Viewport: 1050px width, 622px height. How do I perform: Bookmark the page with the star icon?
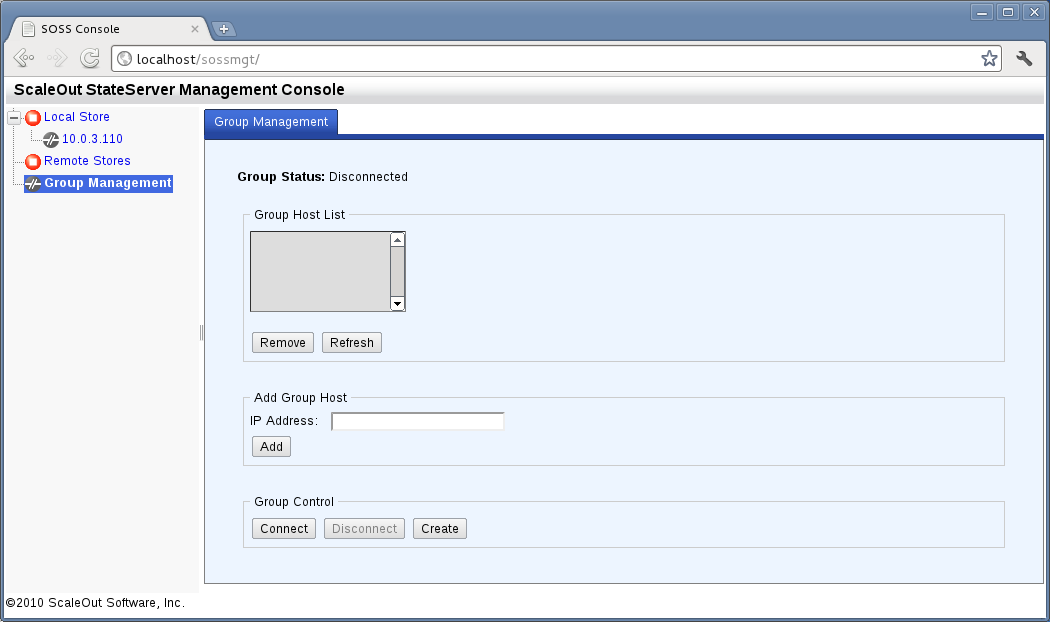point(989,59)
